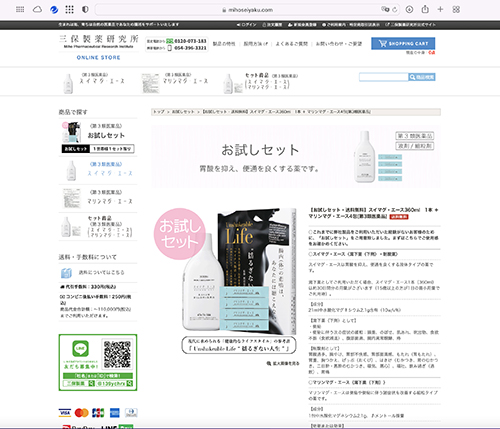Open the second link in the header menu
This screenshot has width=500, height=429.
click(x=255, y=44)
